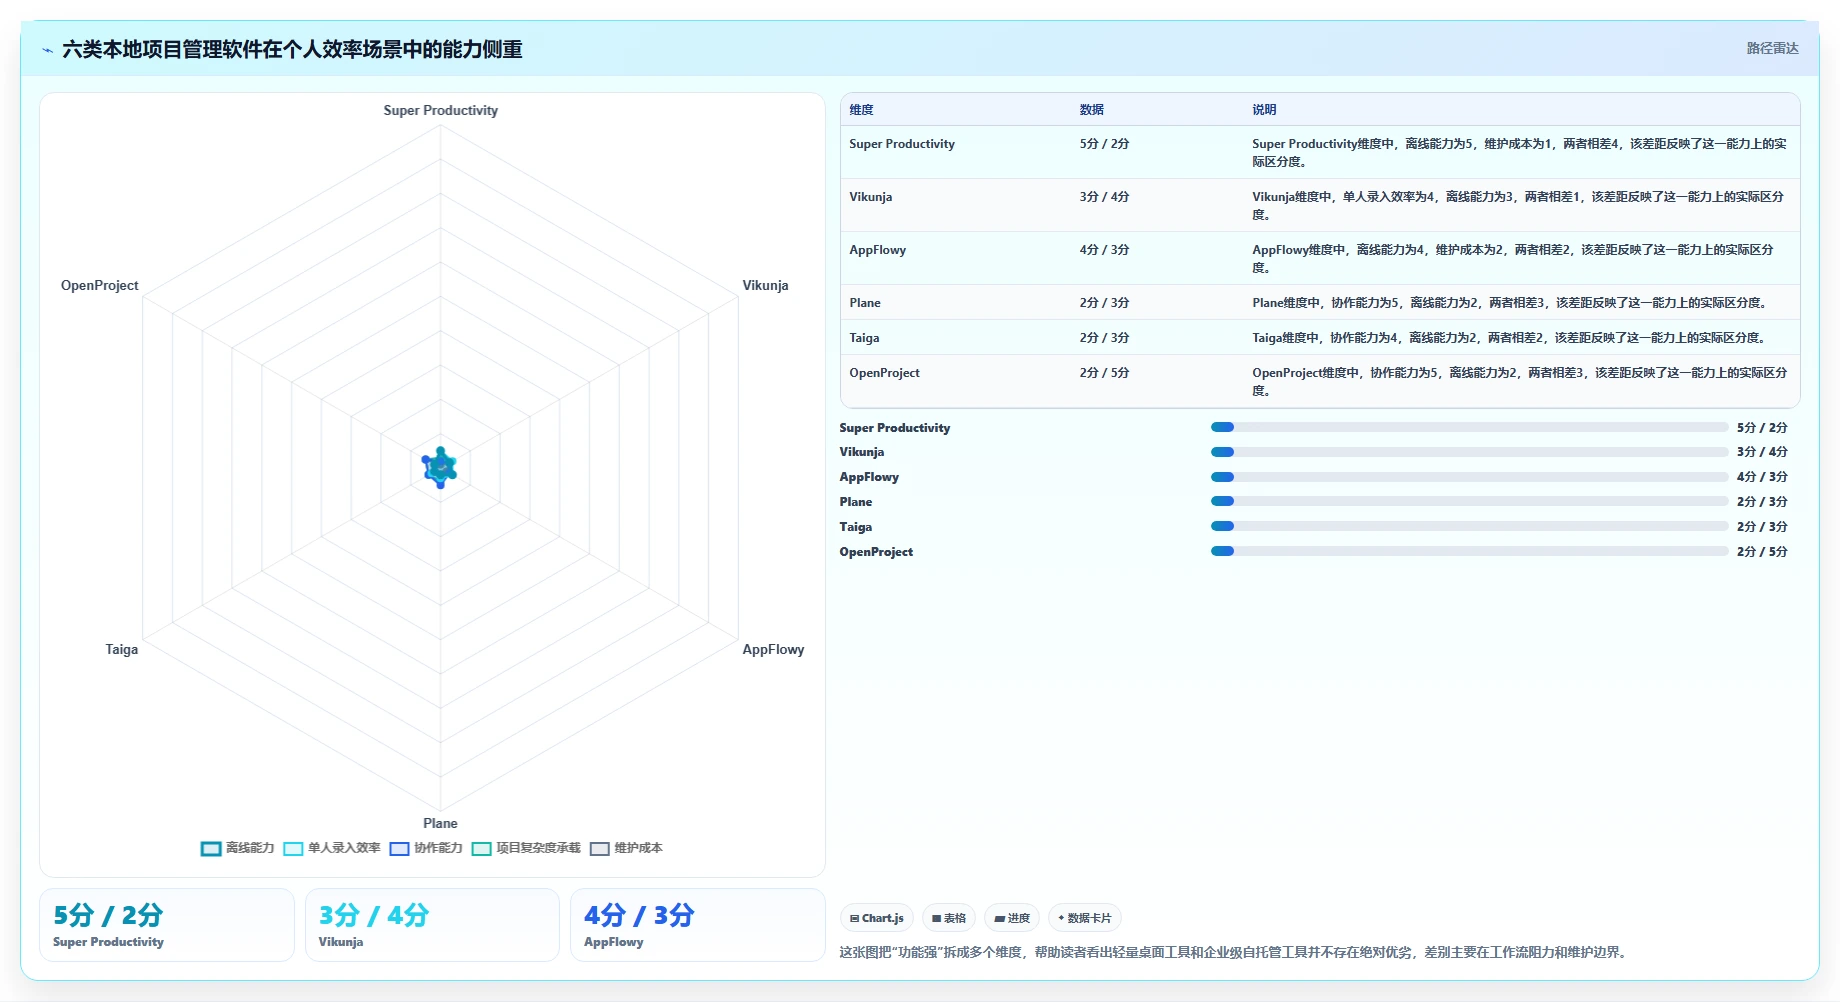
Task: Select the OpenProject table row name
Action: pyautogui.click(x=884, y=373)
